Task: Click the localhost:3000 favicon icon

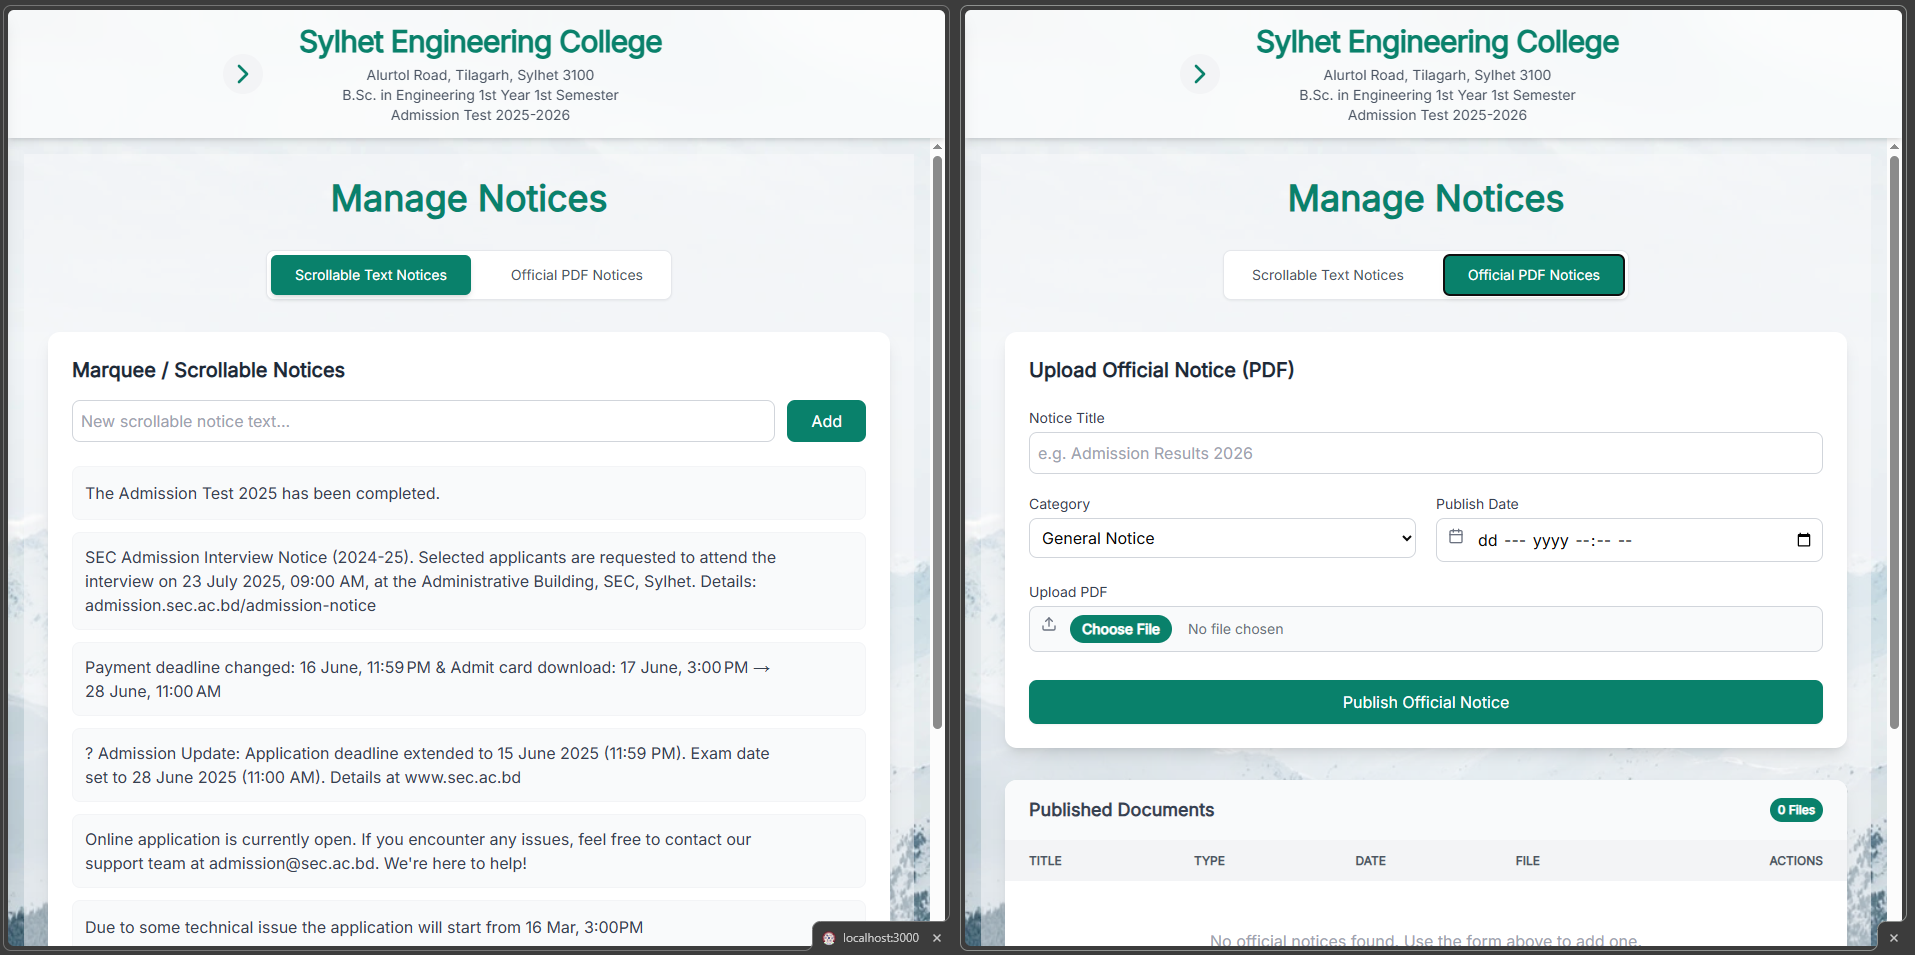Action: click(x=829, y=938)
